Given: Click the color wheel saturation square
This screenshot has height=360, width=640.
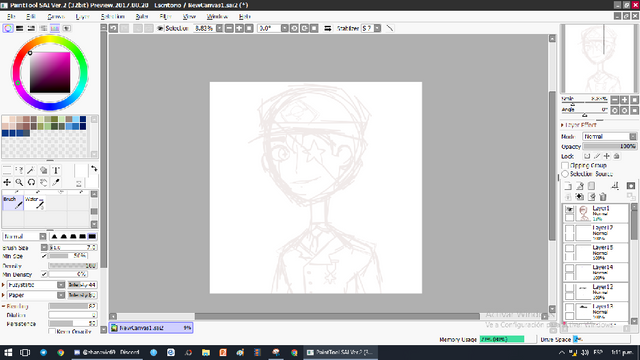Looking at the screenshot, I should [50, 72].
